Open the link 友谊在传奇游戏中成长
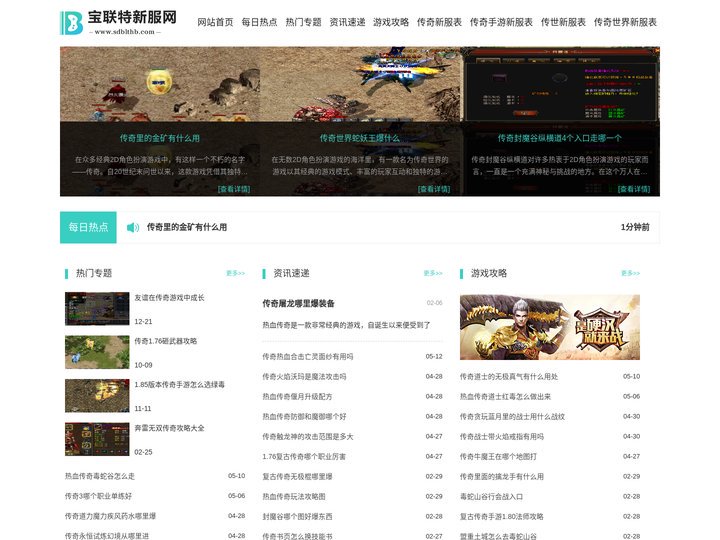Viewport: 720px width, 540px height. (169, 298)
